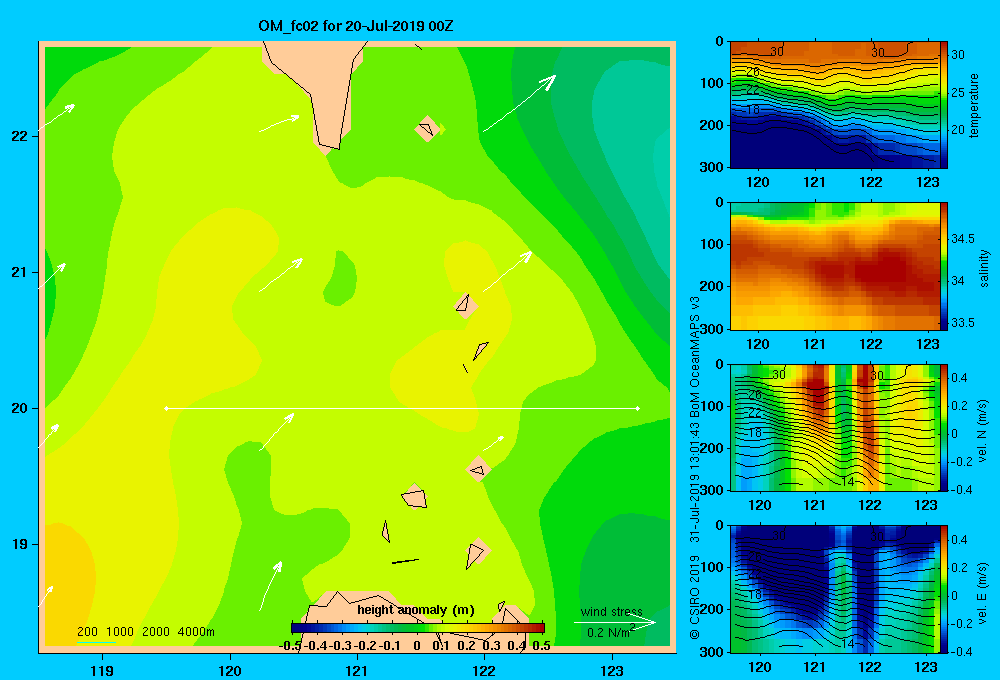Screen dimensions: 1000x680
Task: Click the map title OM_fc02 for 20-Jul-2019 00Z
Action: [355, 26]
